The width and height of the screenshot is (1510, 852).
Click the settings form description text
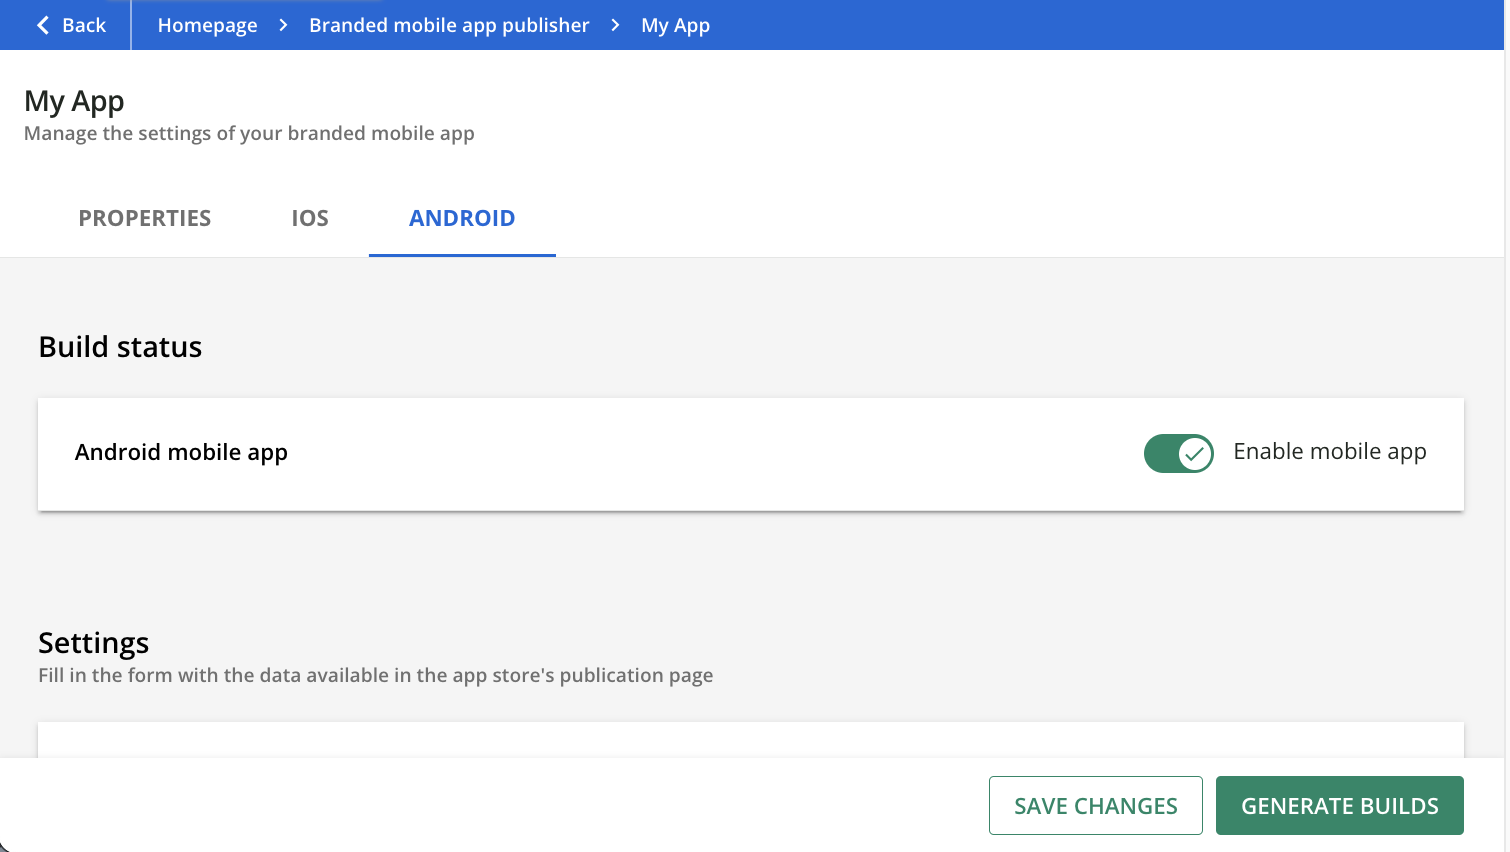click(375, 675)
